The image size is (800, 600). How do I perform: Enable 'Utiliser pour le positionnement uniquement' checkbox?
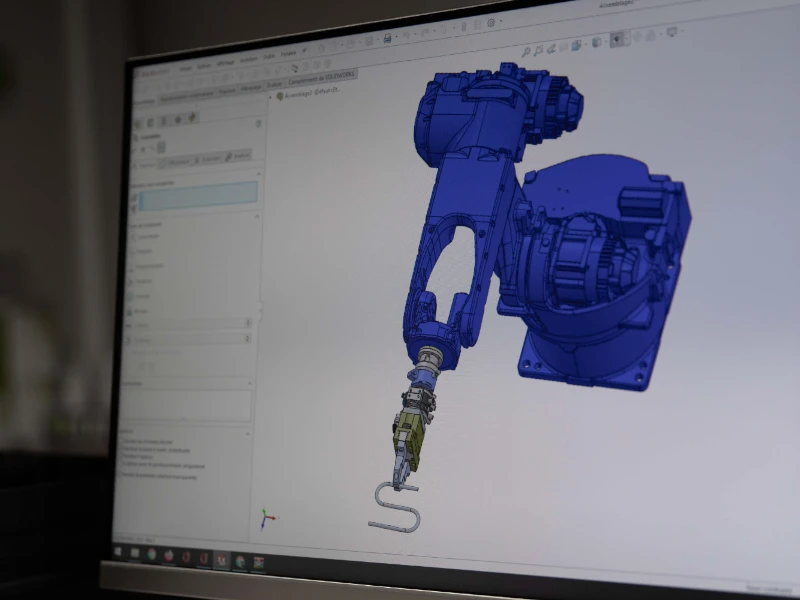point(122,466)
